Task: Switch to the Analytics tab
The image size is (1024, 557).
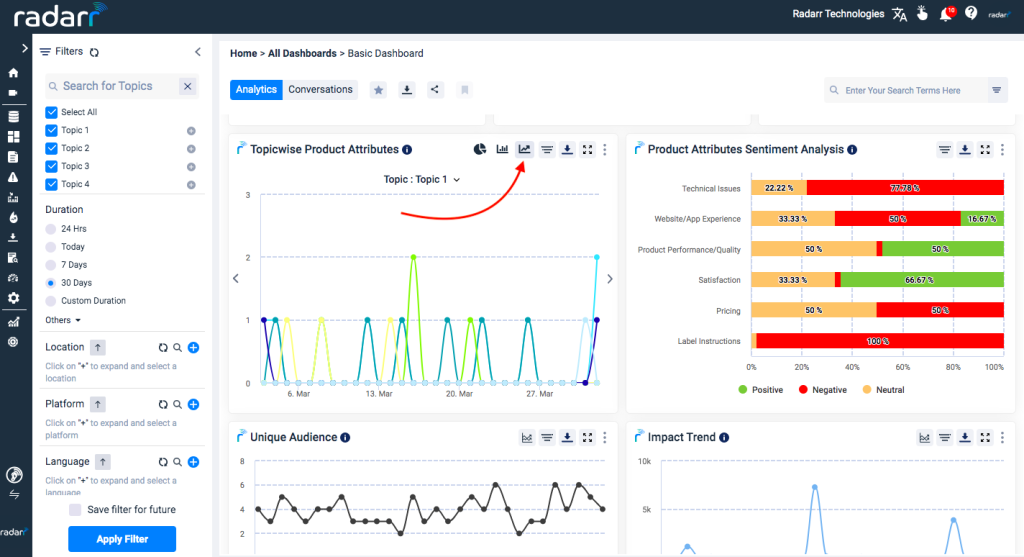Action: [x=256, y=89]
